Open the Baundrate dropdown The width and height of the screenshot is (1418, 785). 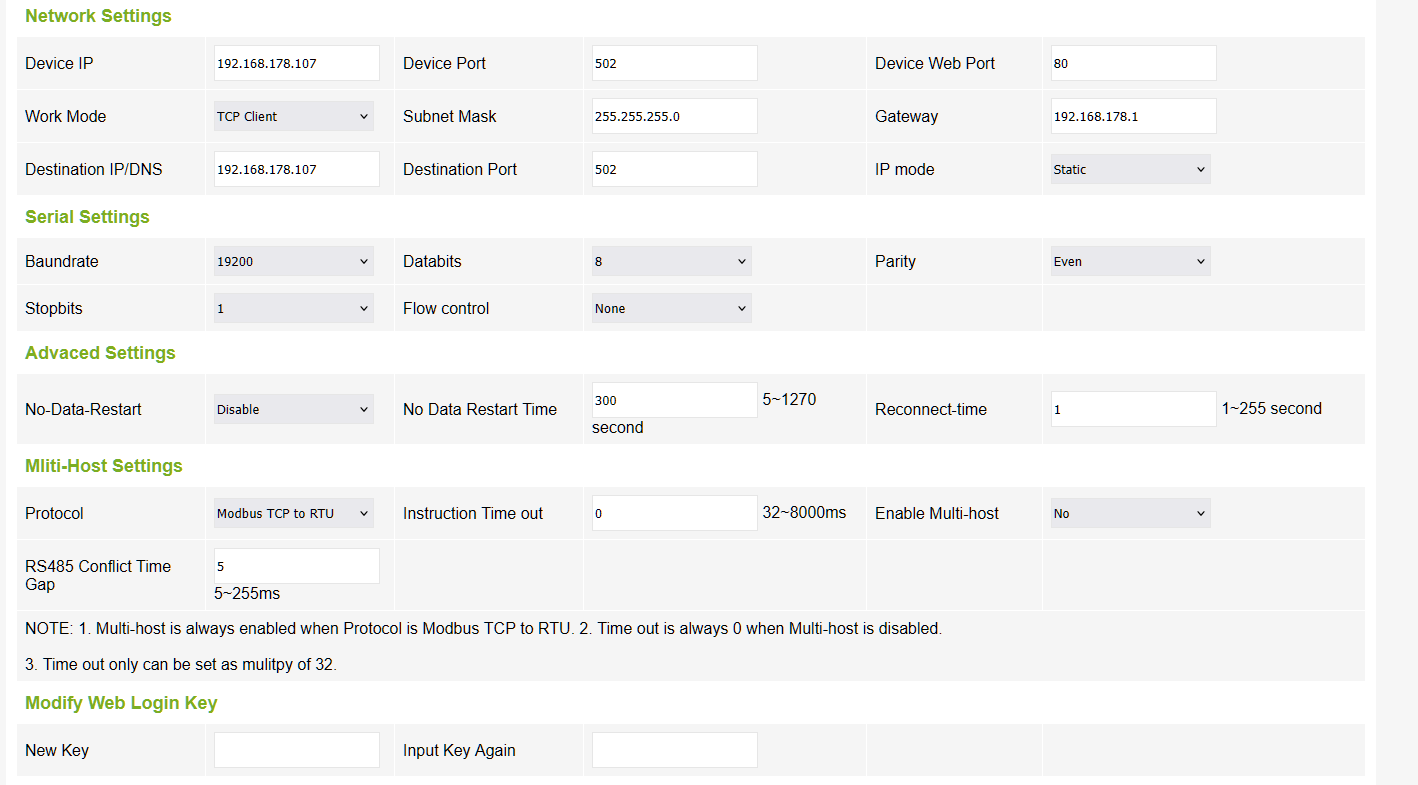point(294,261)
